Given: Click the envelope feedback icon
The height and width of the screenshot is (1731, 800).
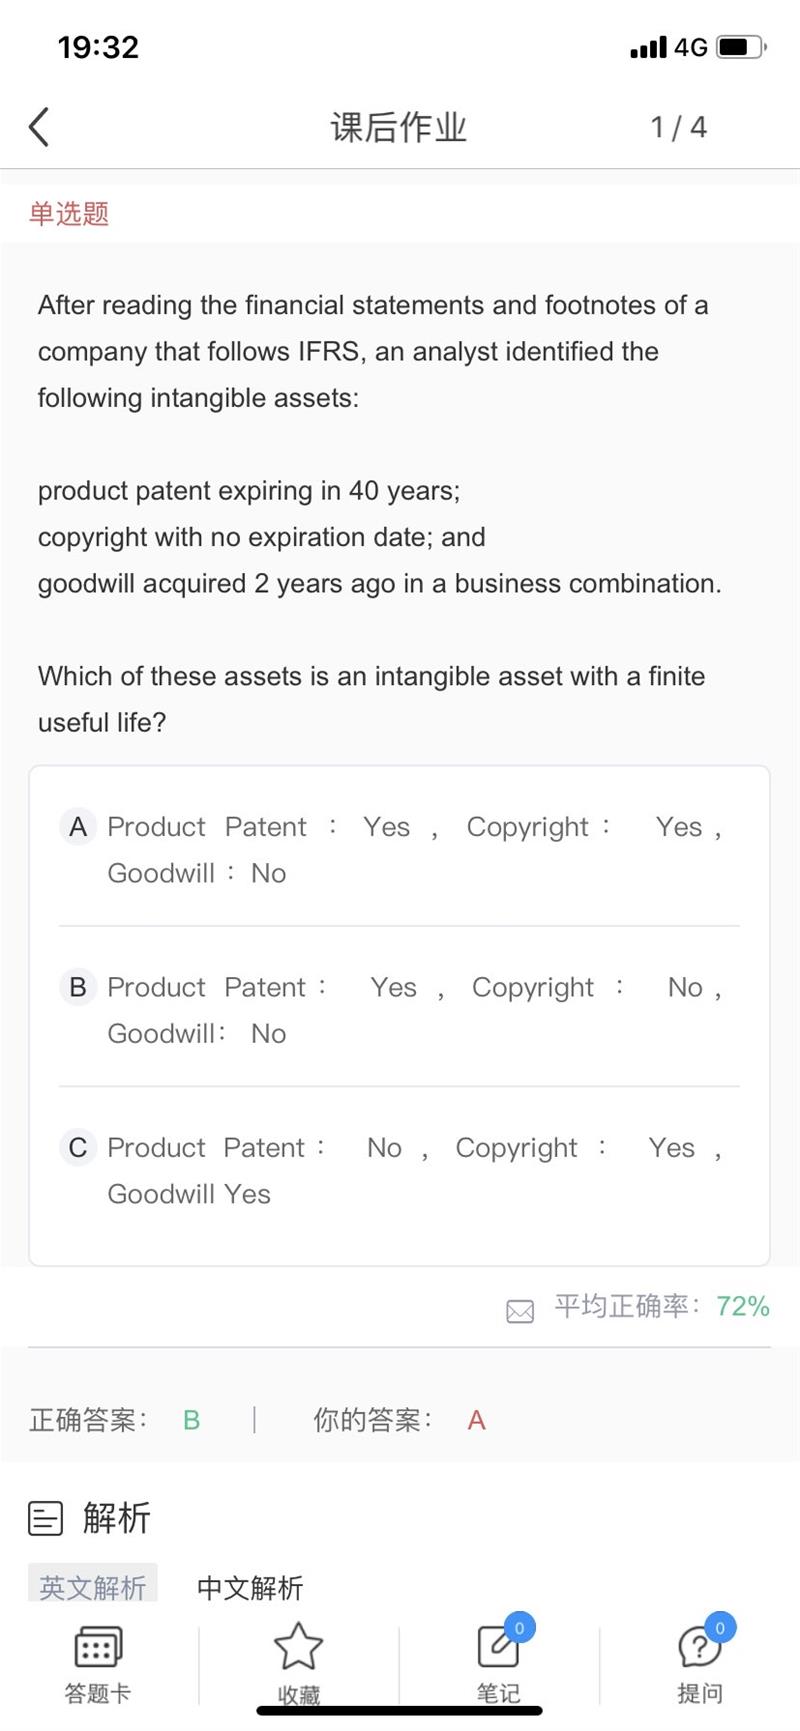Looking at the screenshot, I should pos(520,1311).
